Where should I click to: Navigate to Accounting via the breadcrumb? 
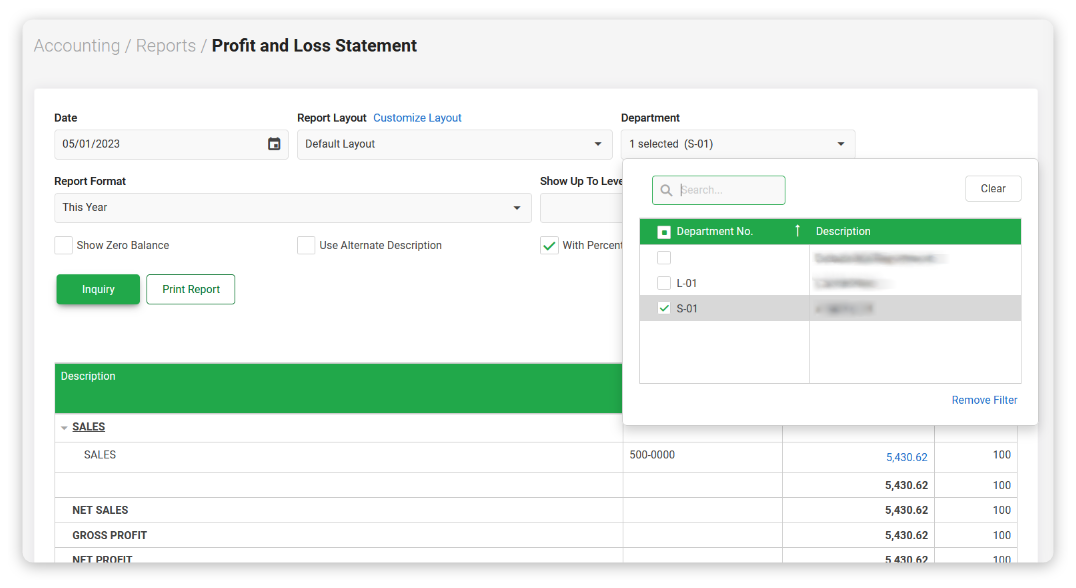point(77,45)
